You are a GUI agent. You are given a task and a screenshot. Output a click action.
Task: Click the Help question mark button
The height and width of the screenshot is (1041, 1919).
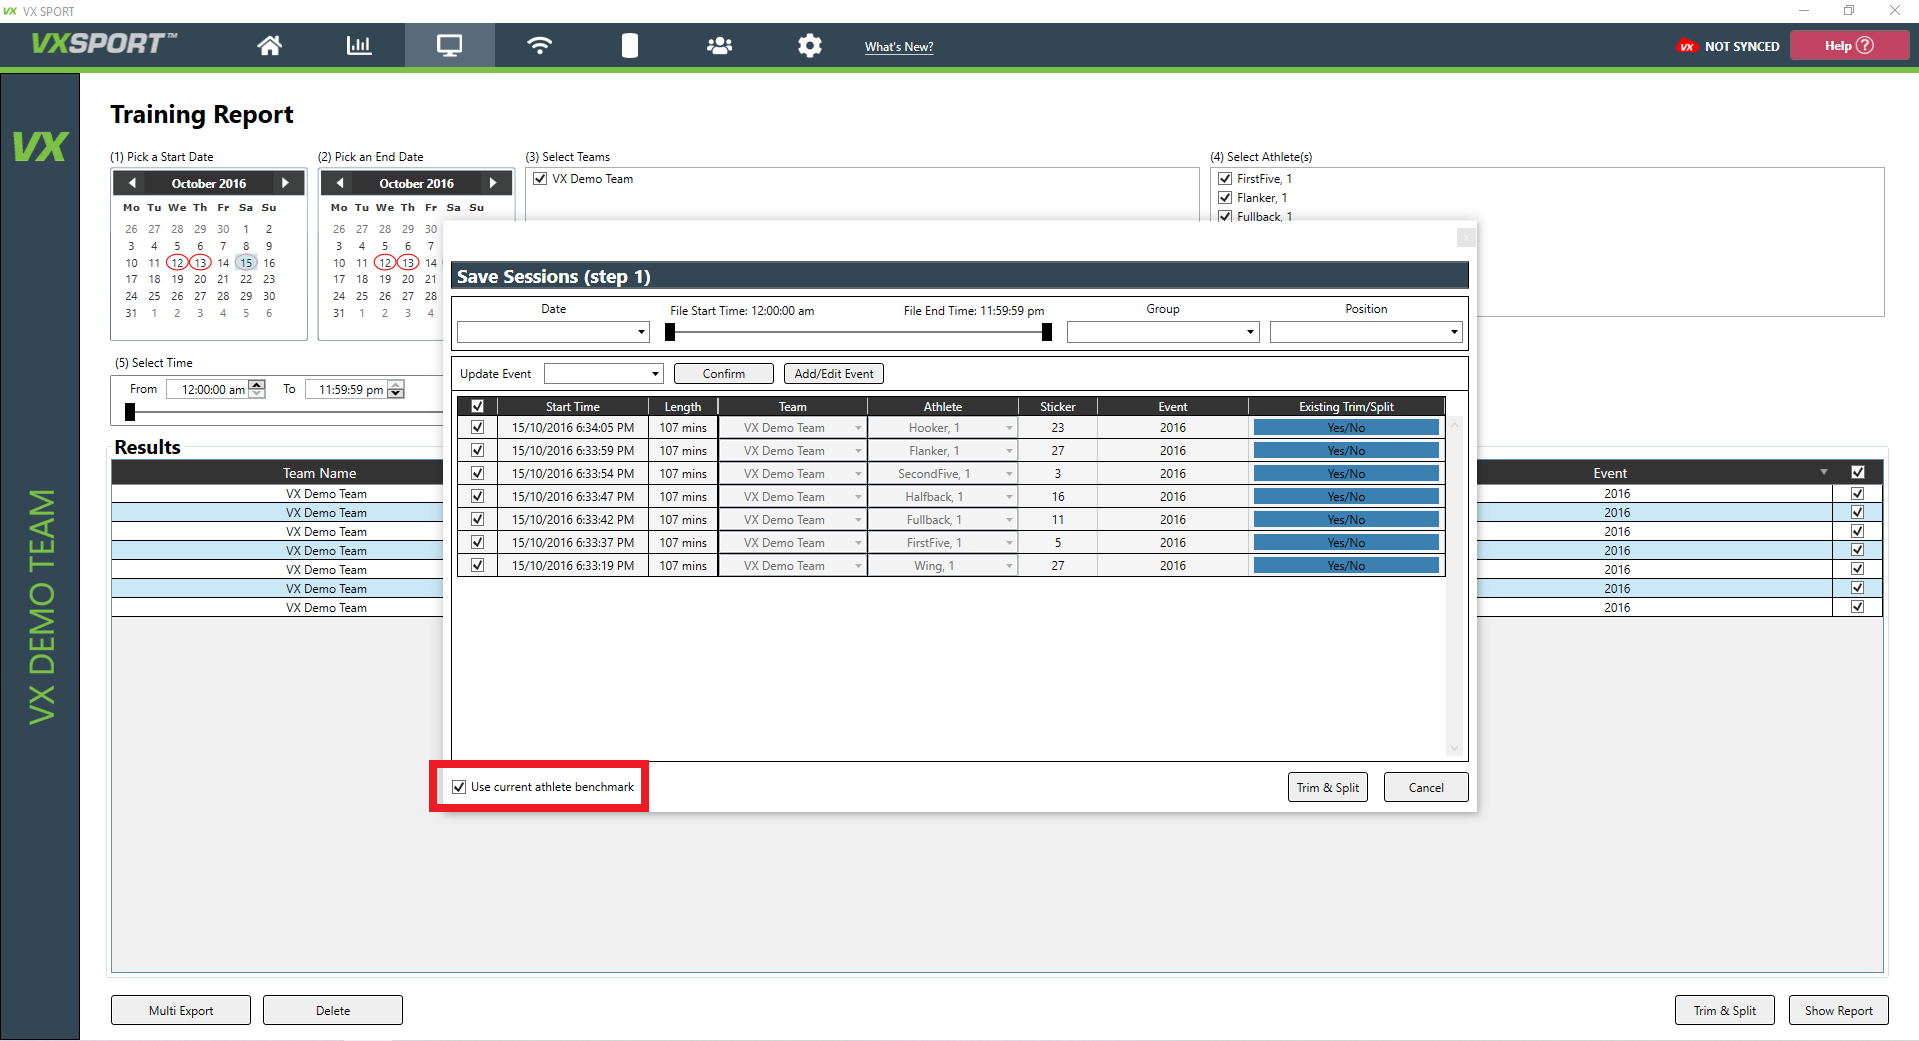coord(1849,46)
